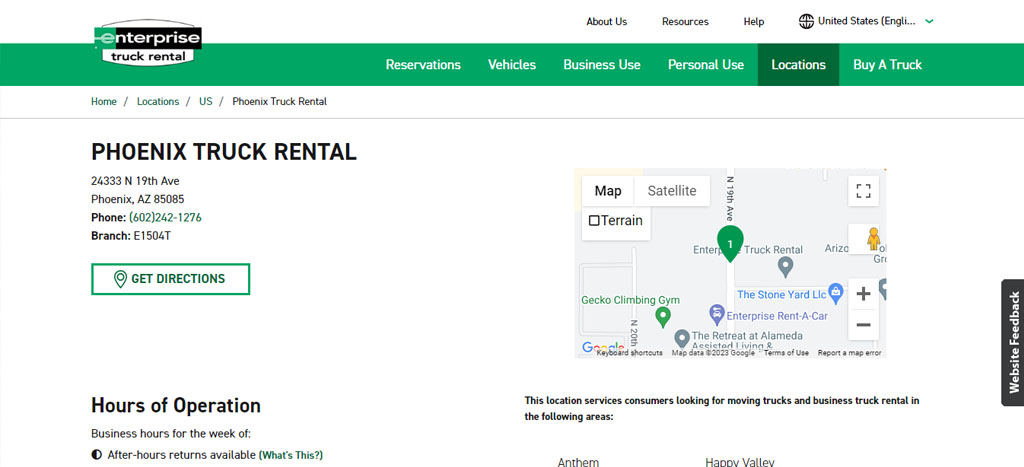The width and height of the screenshot is (1024, 467).
Task: Enable the Terrain checkbox
Action: tap(594, 221)
